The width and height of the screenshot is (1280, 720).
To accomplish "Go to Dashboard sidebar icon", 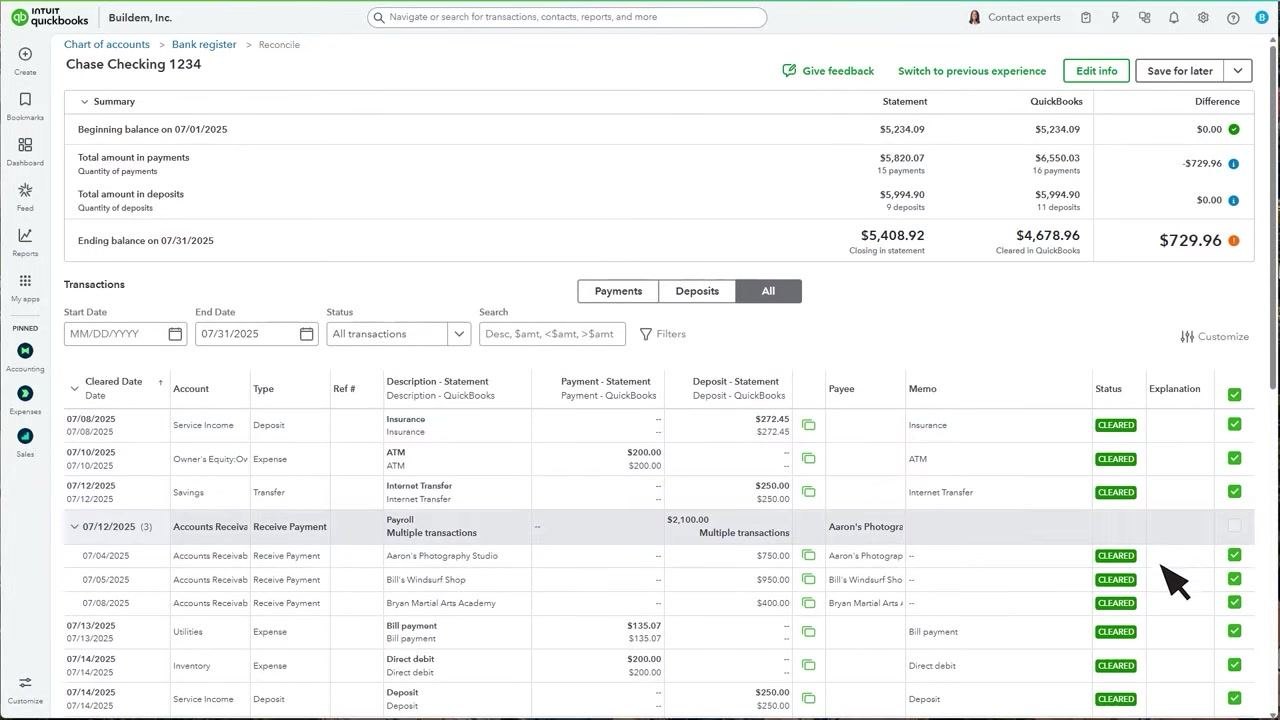I will [x=25, y=145].
